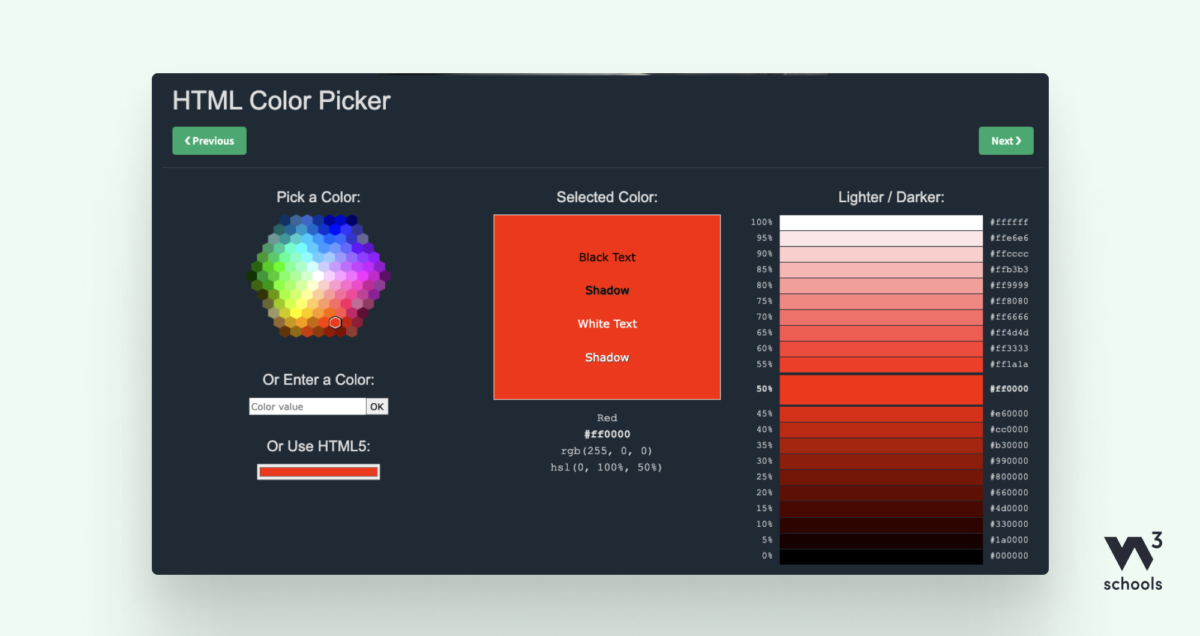Pick the white center hexagon of color wheel
Viewport: 1200px width, 636px height.
pos(318,274)
